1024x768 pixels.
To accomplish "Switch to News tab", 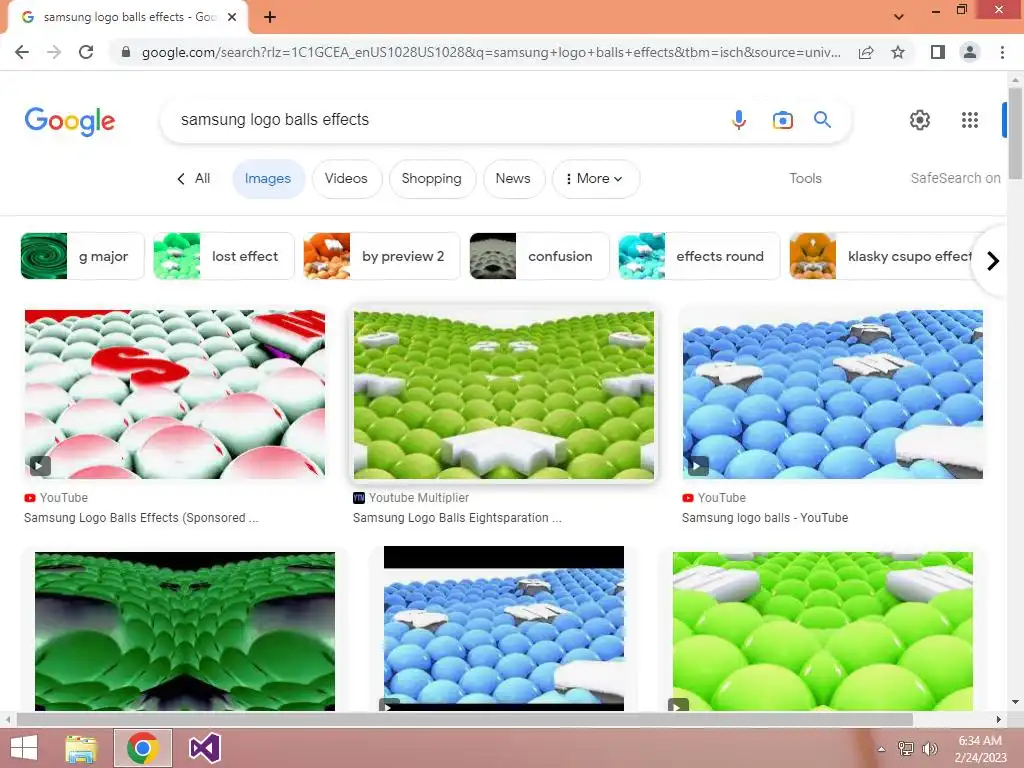I will coord(513,179).
